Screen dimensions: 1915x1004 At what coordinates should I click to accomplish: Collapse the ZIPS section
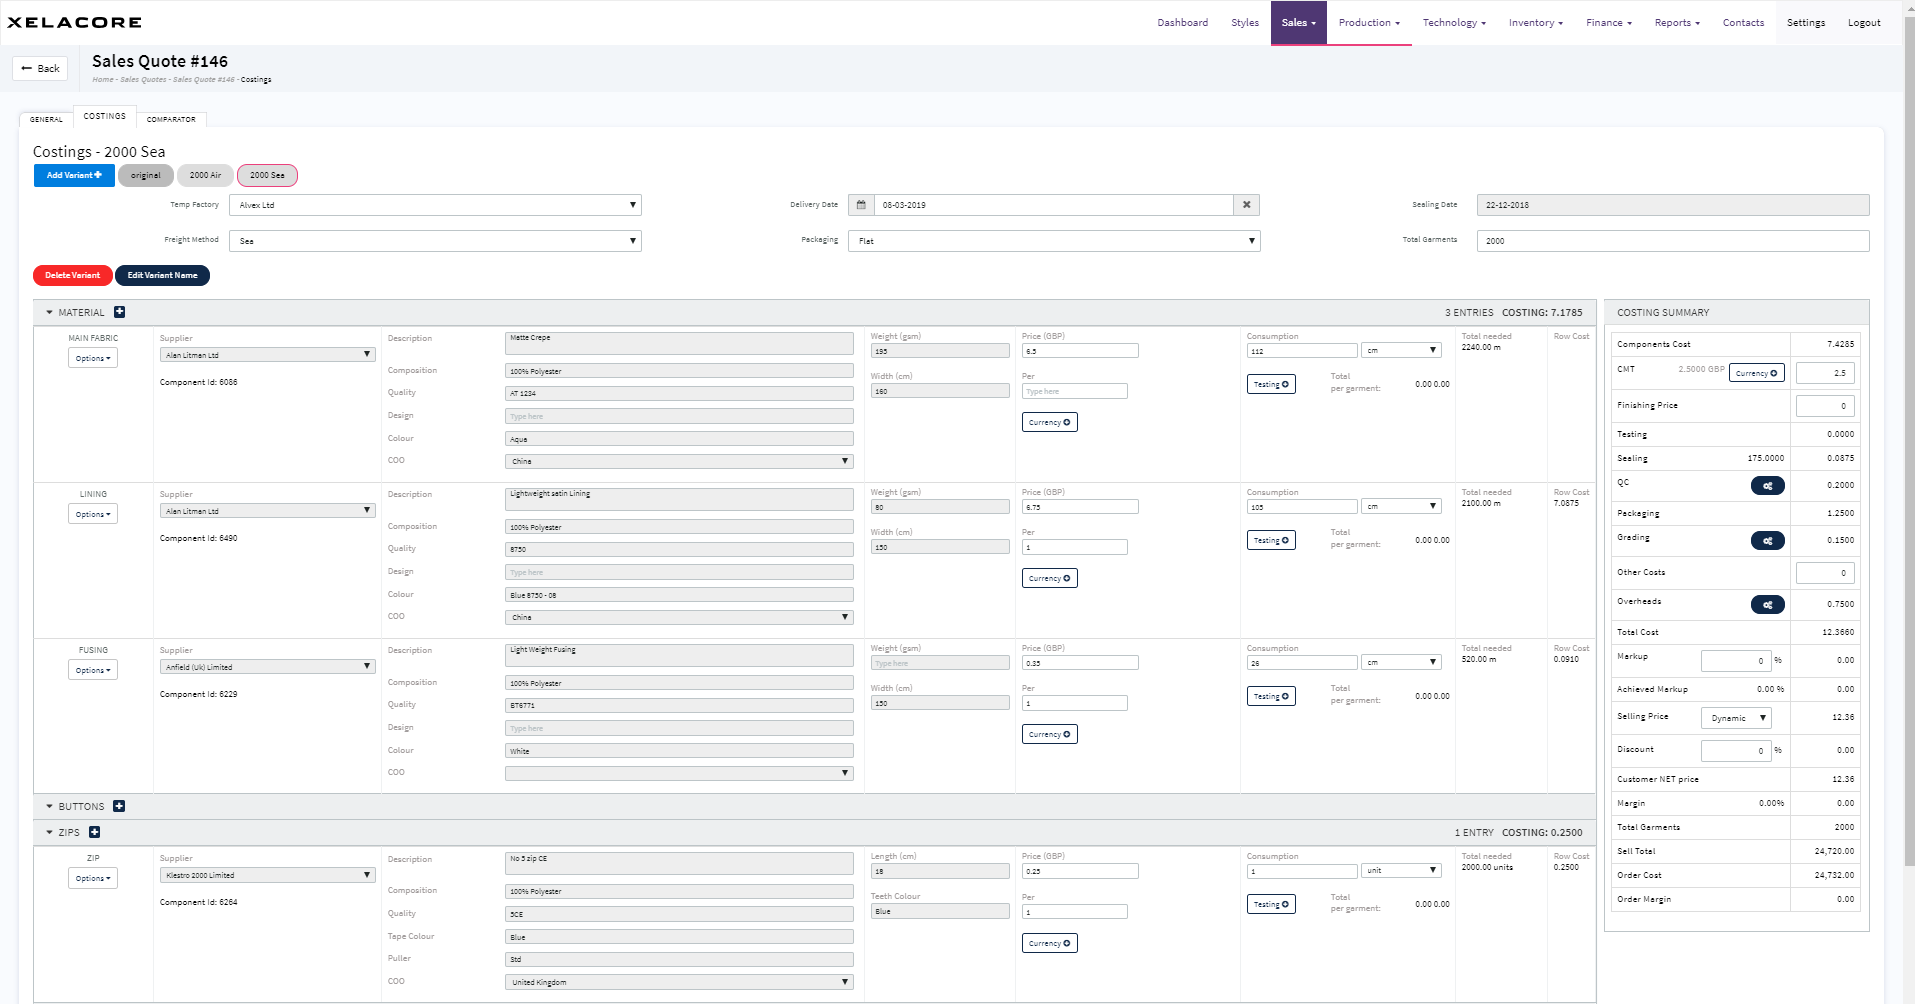(49, 832)
